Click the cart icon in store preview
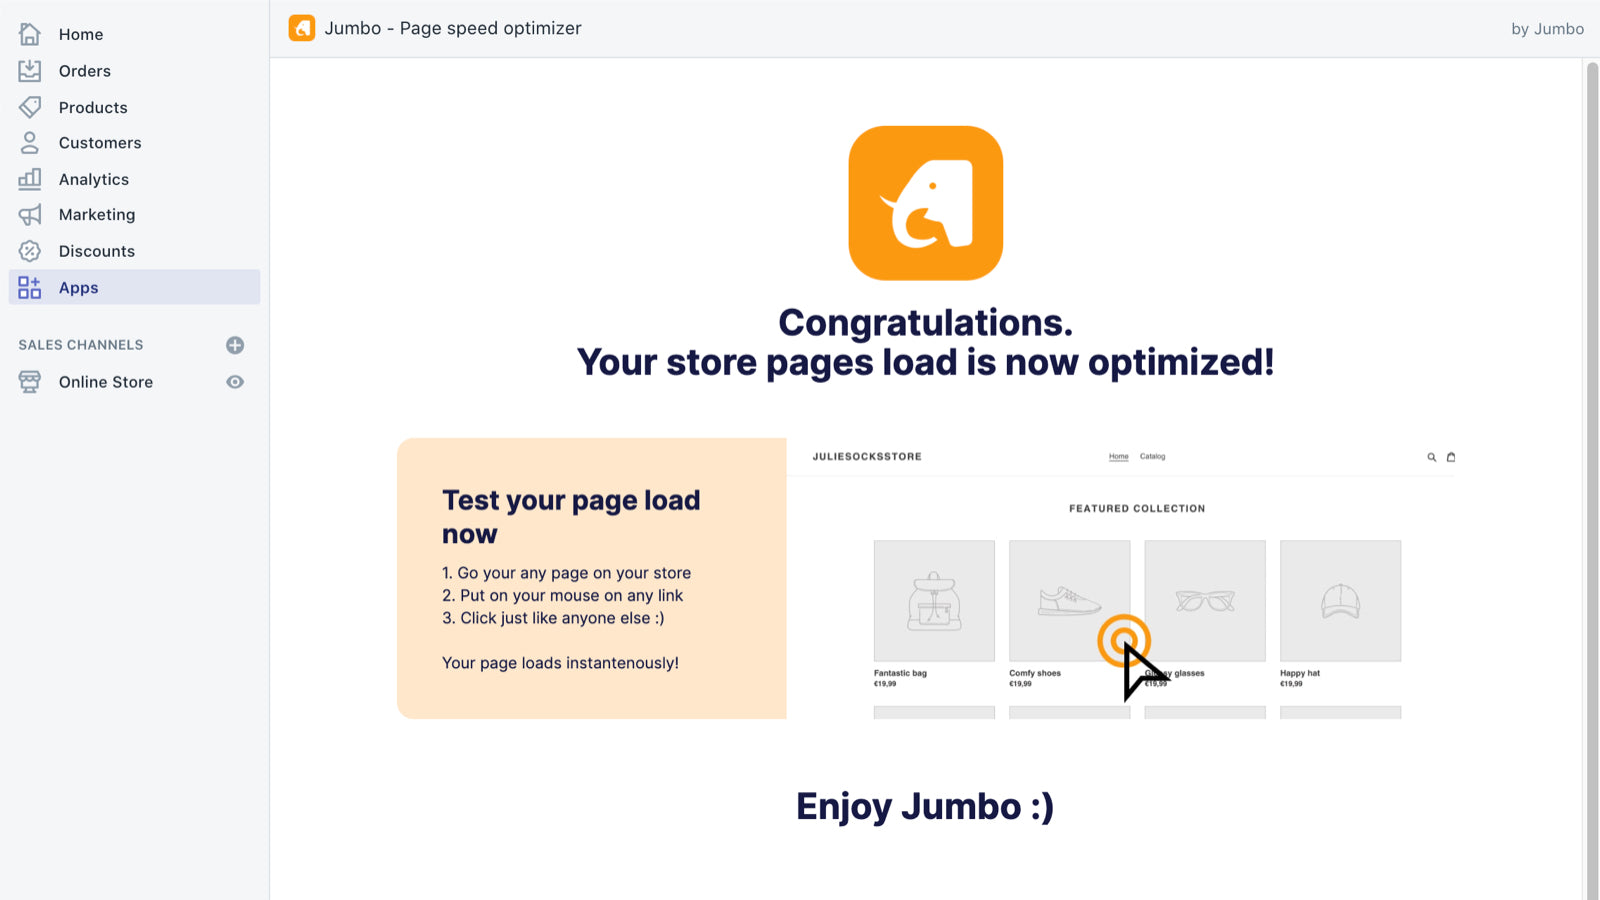The height and width of the screenshot is (900, 1600). (1451, 457)
